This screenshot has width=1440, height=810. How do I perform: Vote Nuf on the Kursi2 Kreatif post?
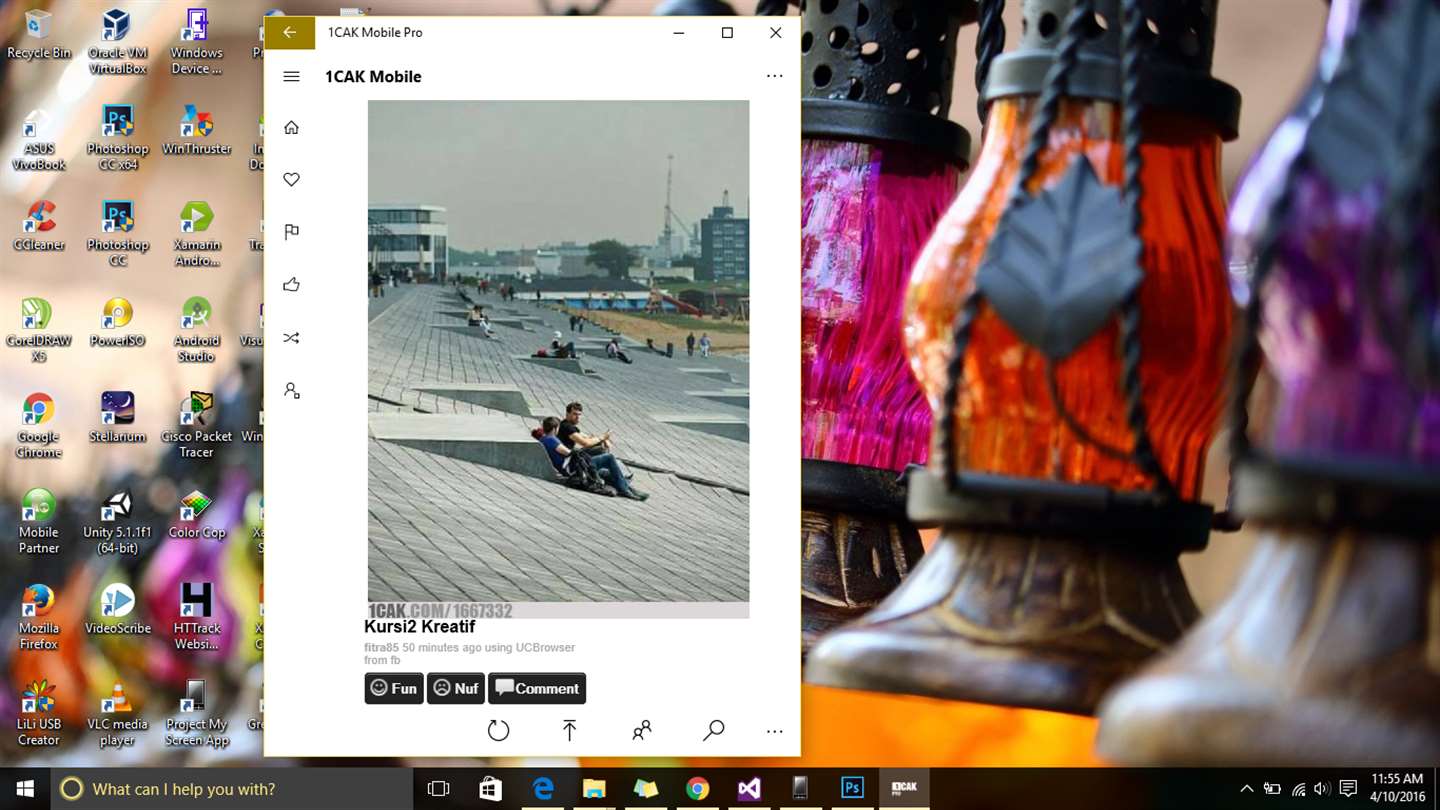click(456, 688)
